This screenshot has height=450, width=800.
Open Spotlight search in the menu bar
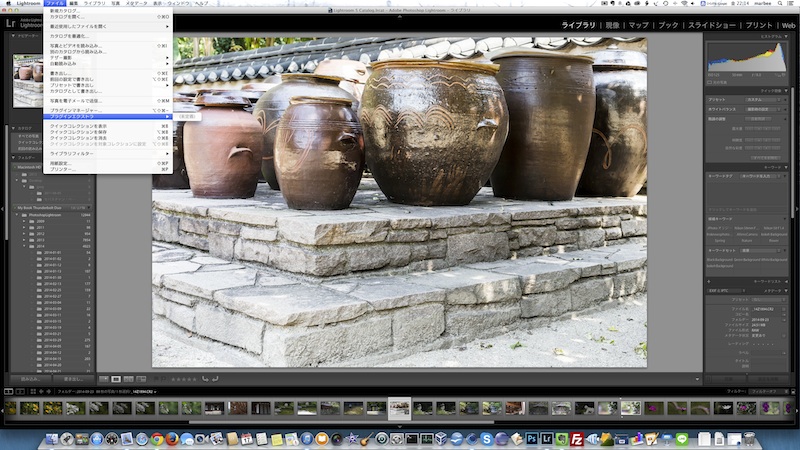(781, 3)
